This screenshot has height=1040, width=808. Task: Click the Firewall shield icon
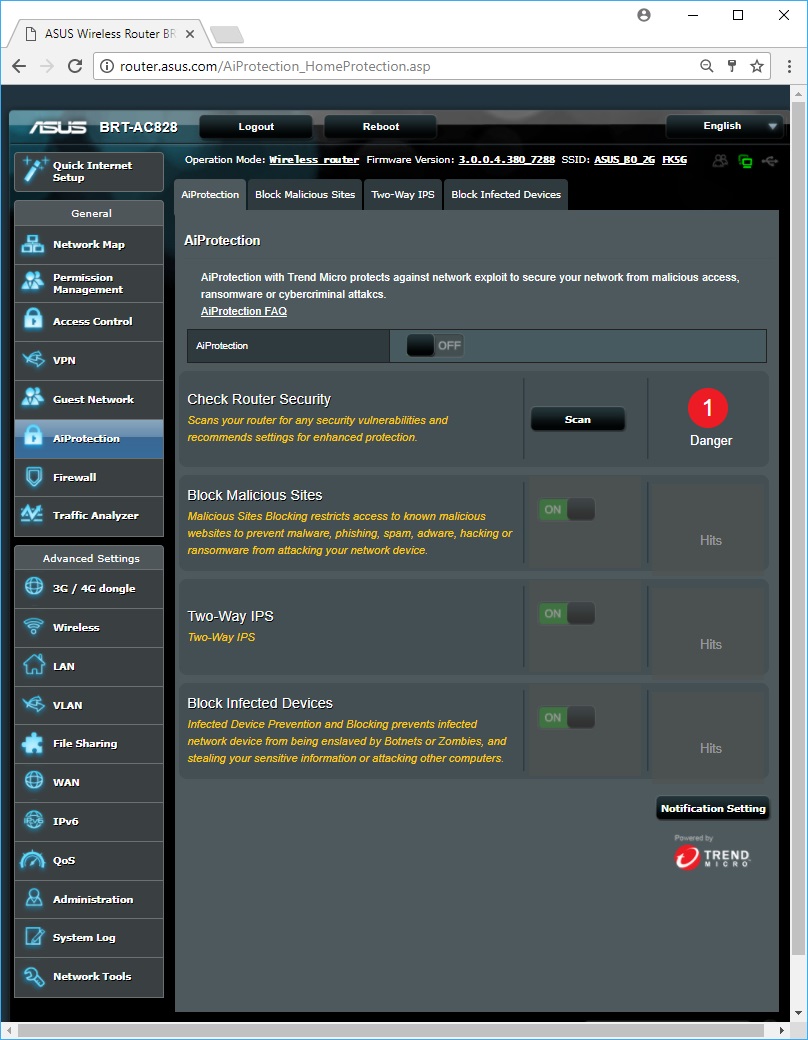coord(33,477)
